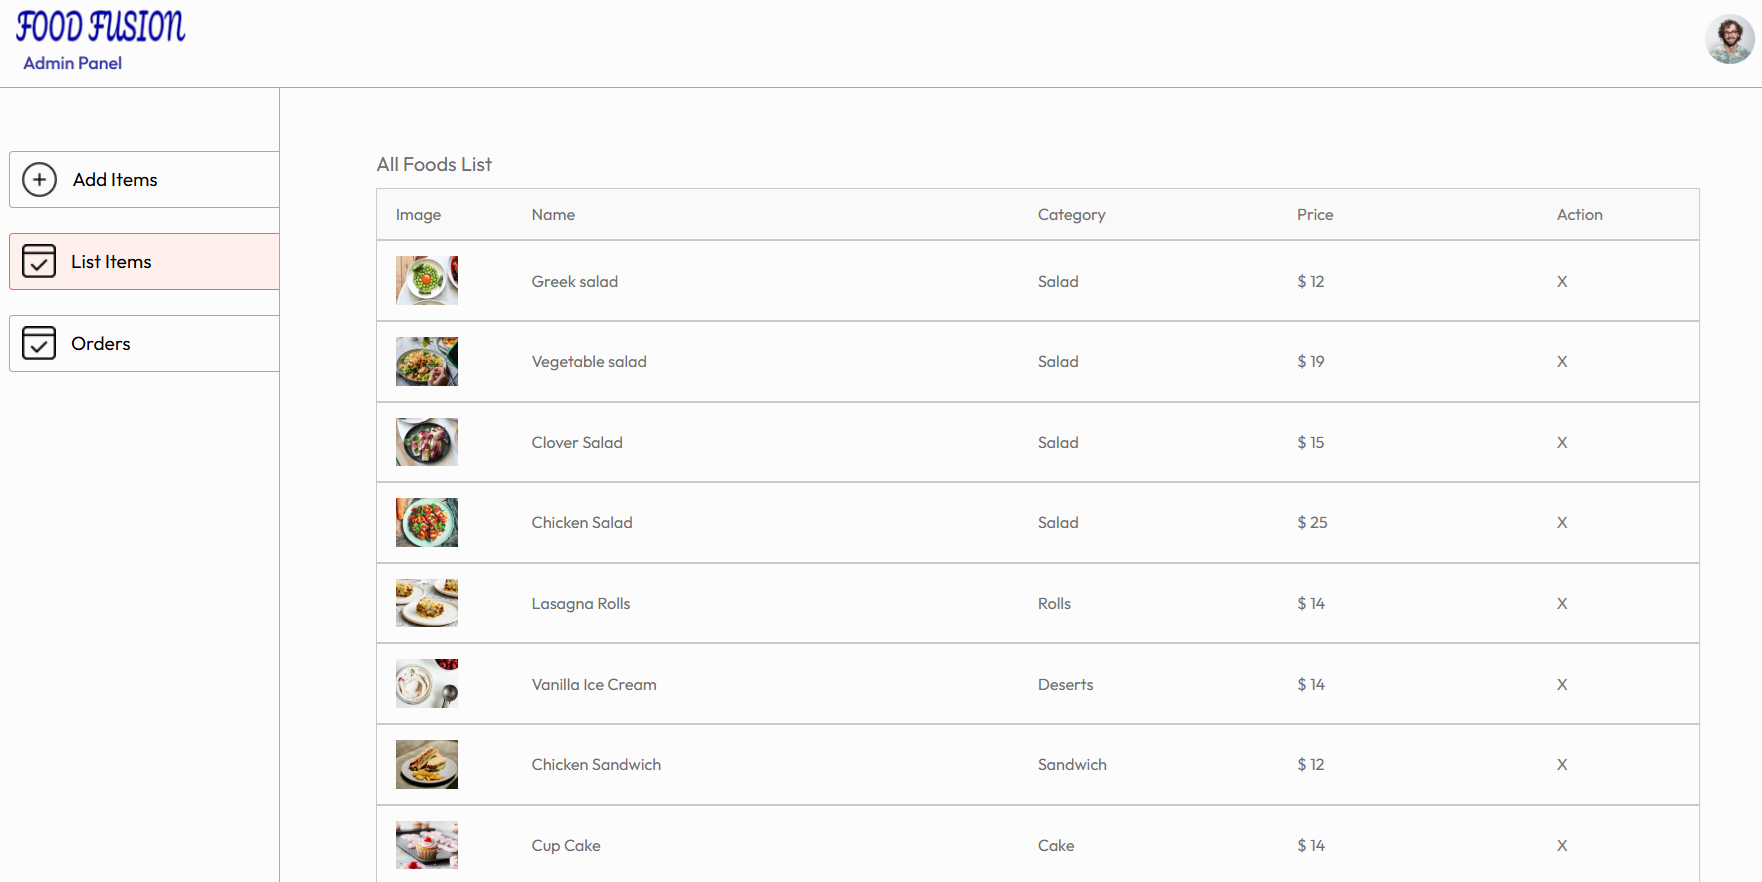Remove Clover Salad from the list
The width and height of the screenshot is (1762, 882).
coord(1562,443)
